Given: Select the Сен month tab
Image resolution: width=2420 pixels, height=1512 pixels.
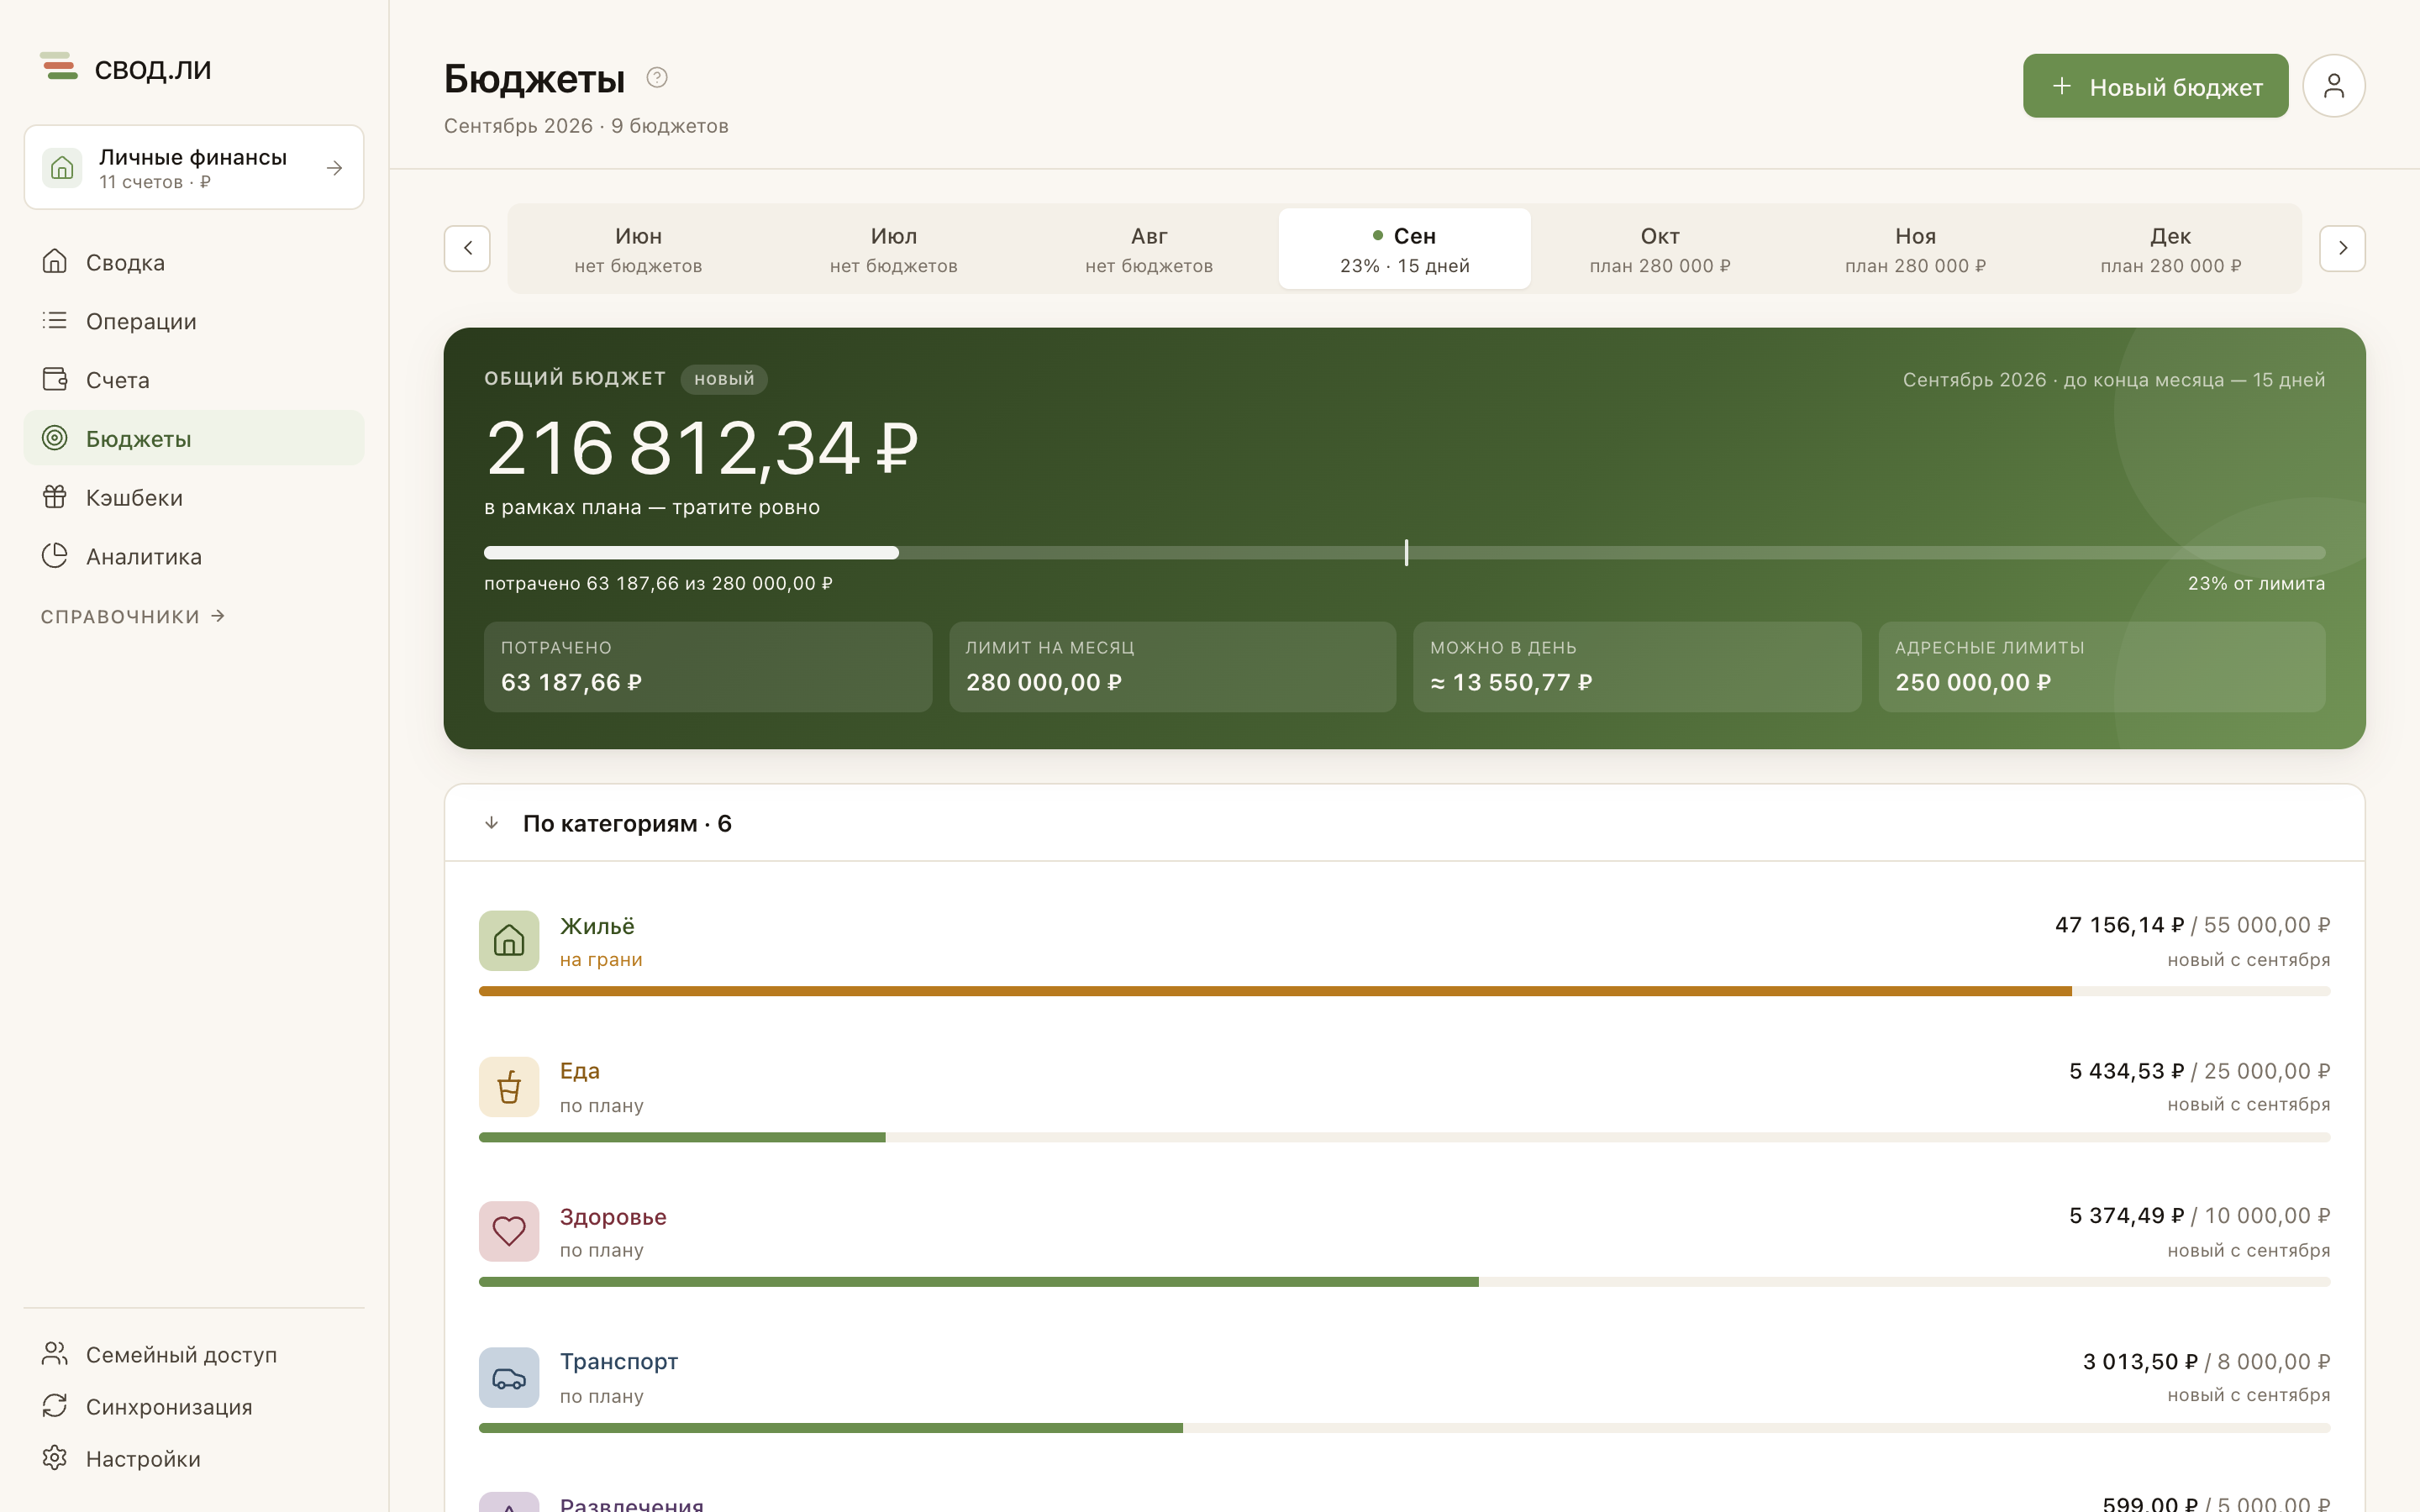Looking at the screenshot, I should coord(1404,249).
